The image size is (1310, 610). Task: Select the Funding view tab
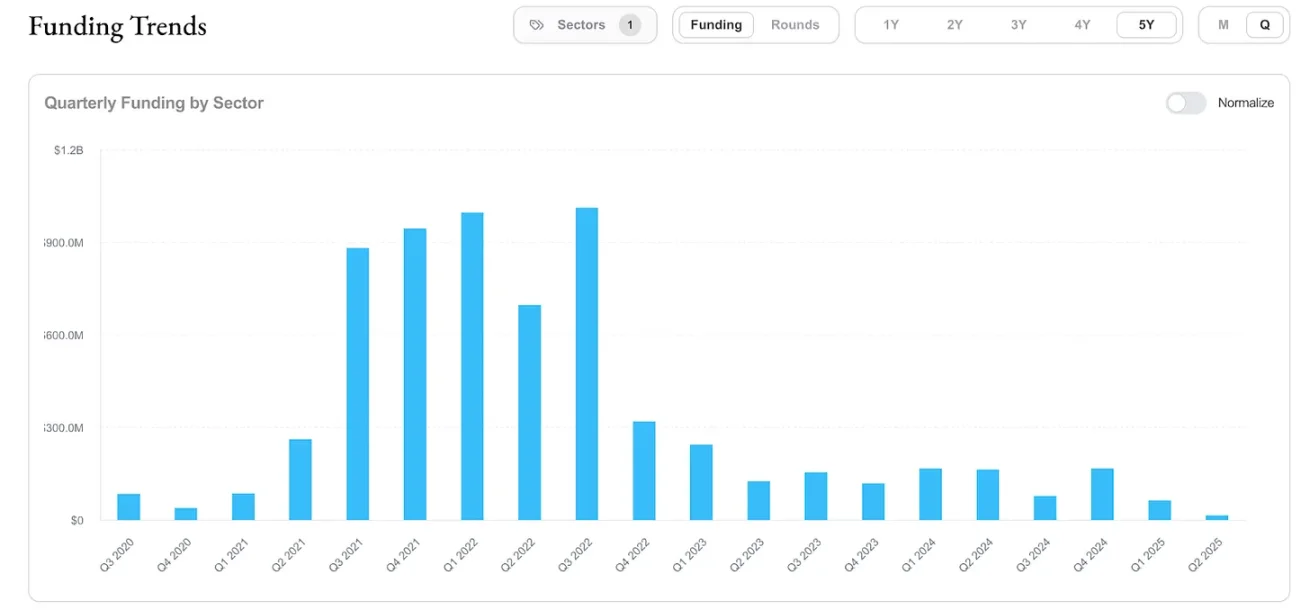coord(716,25)
